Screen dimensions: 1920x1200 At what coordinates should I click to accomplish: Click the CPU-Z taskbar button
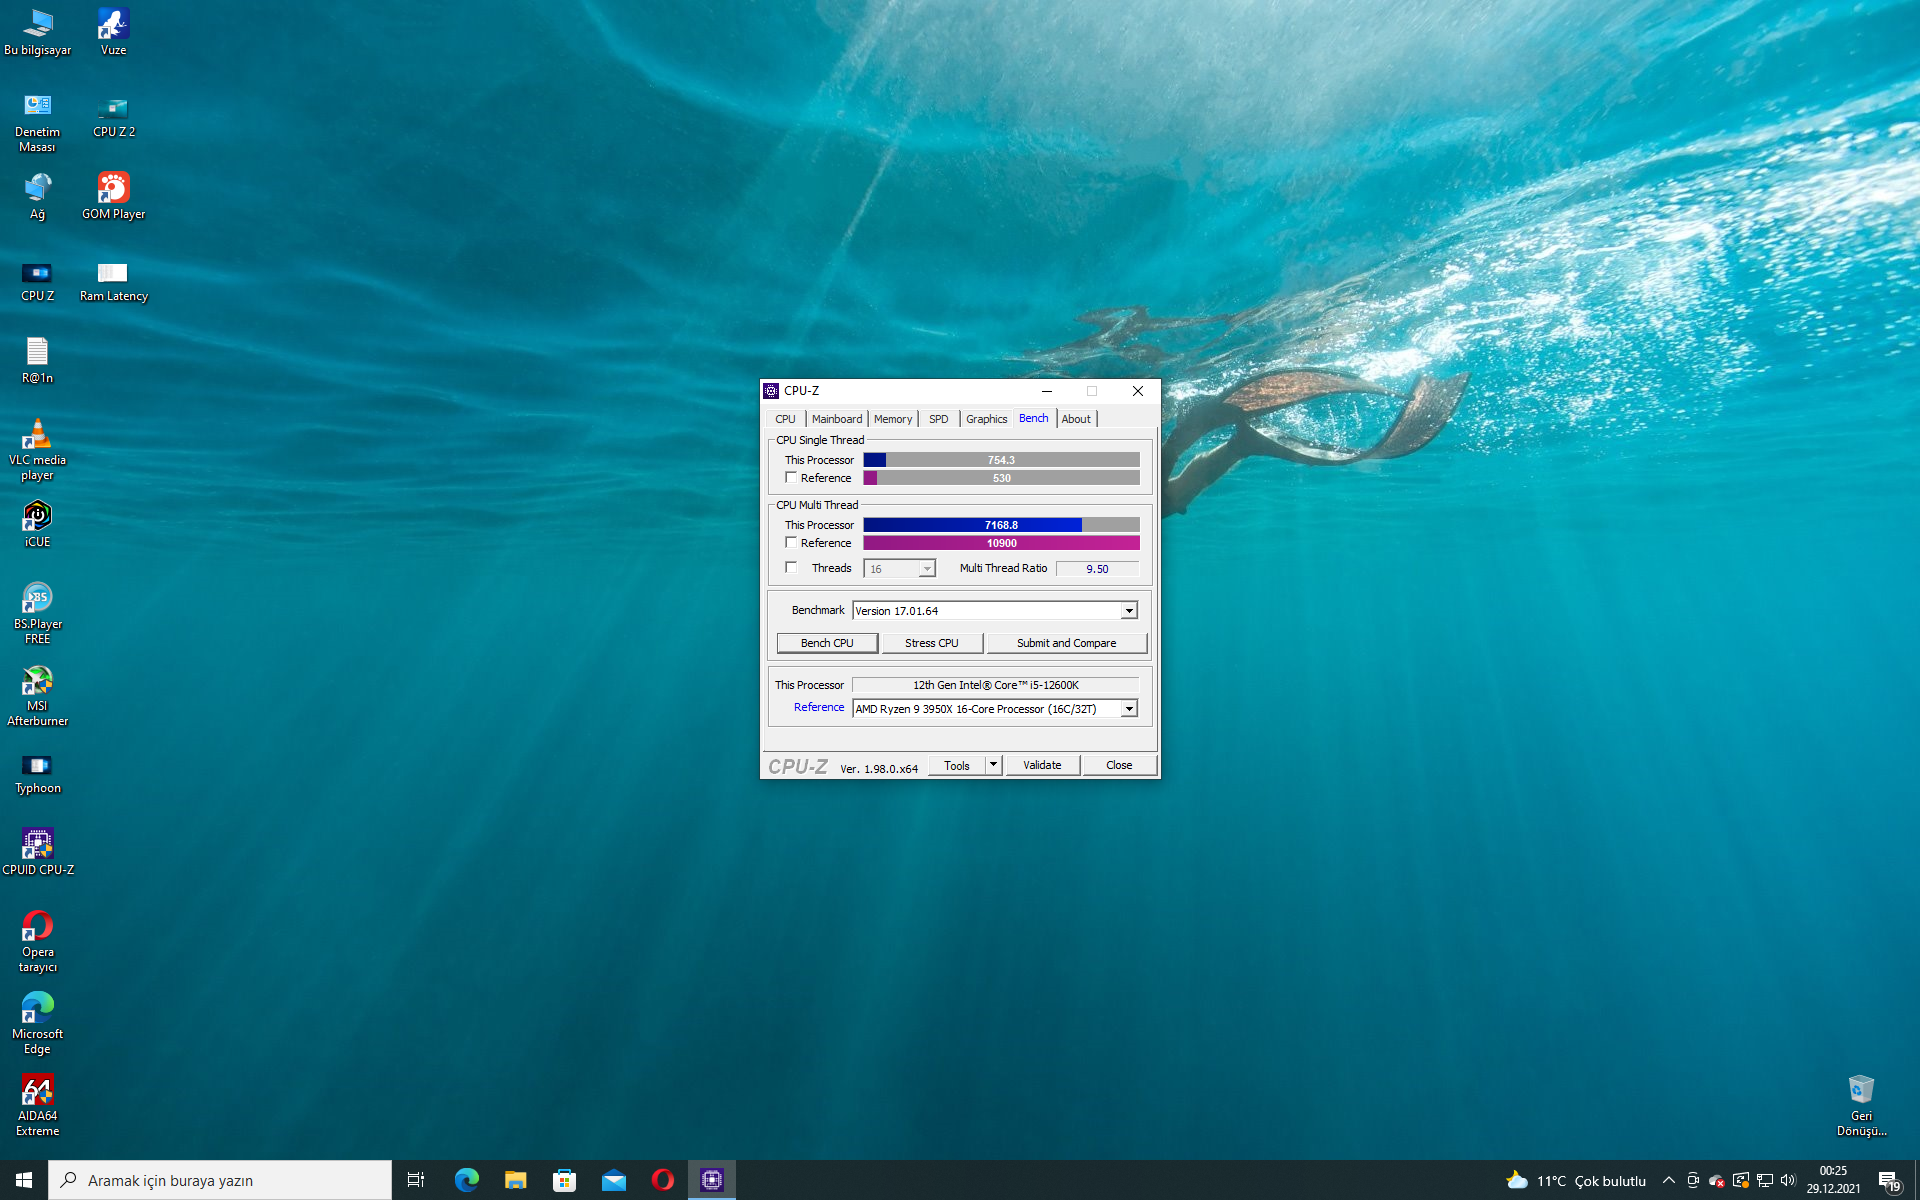click(x=711, y=1180)
